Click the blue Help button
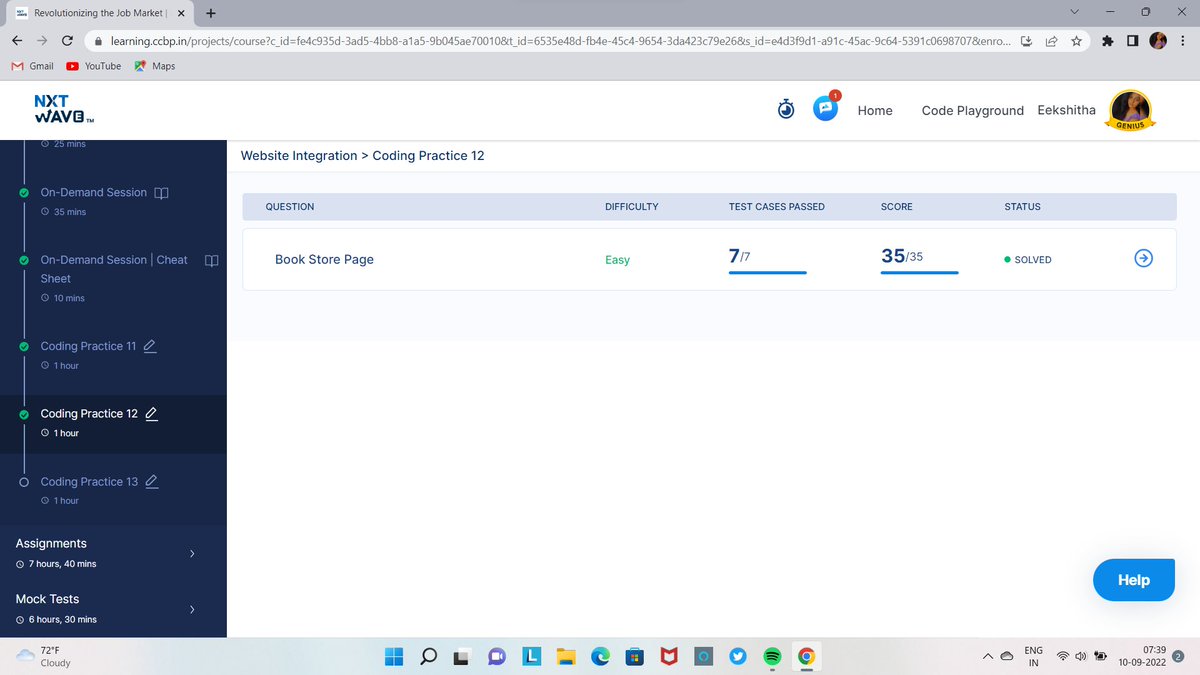1200x675 pixels. coord(1133,580)
